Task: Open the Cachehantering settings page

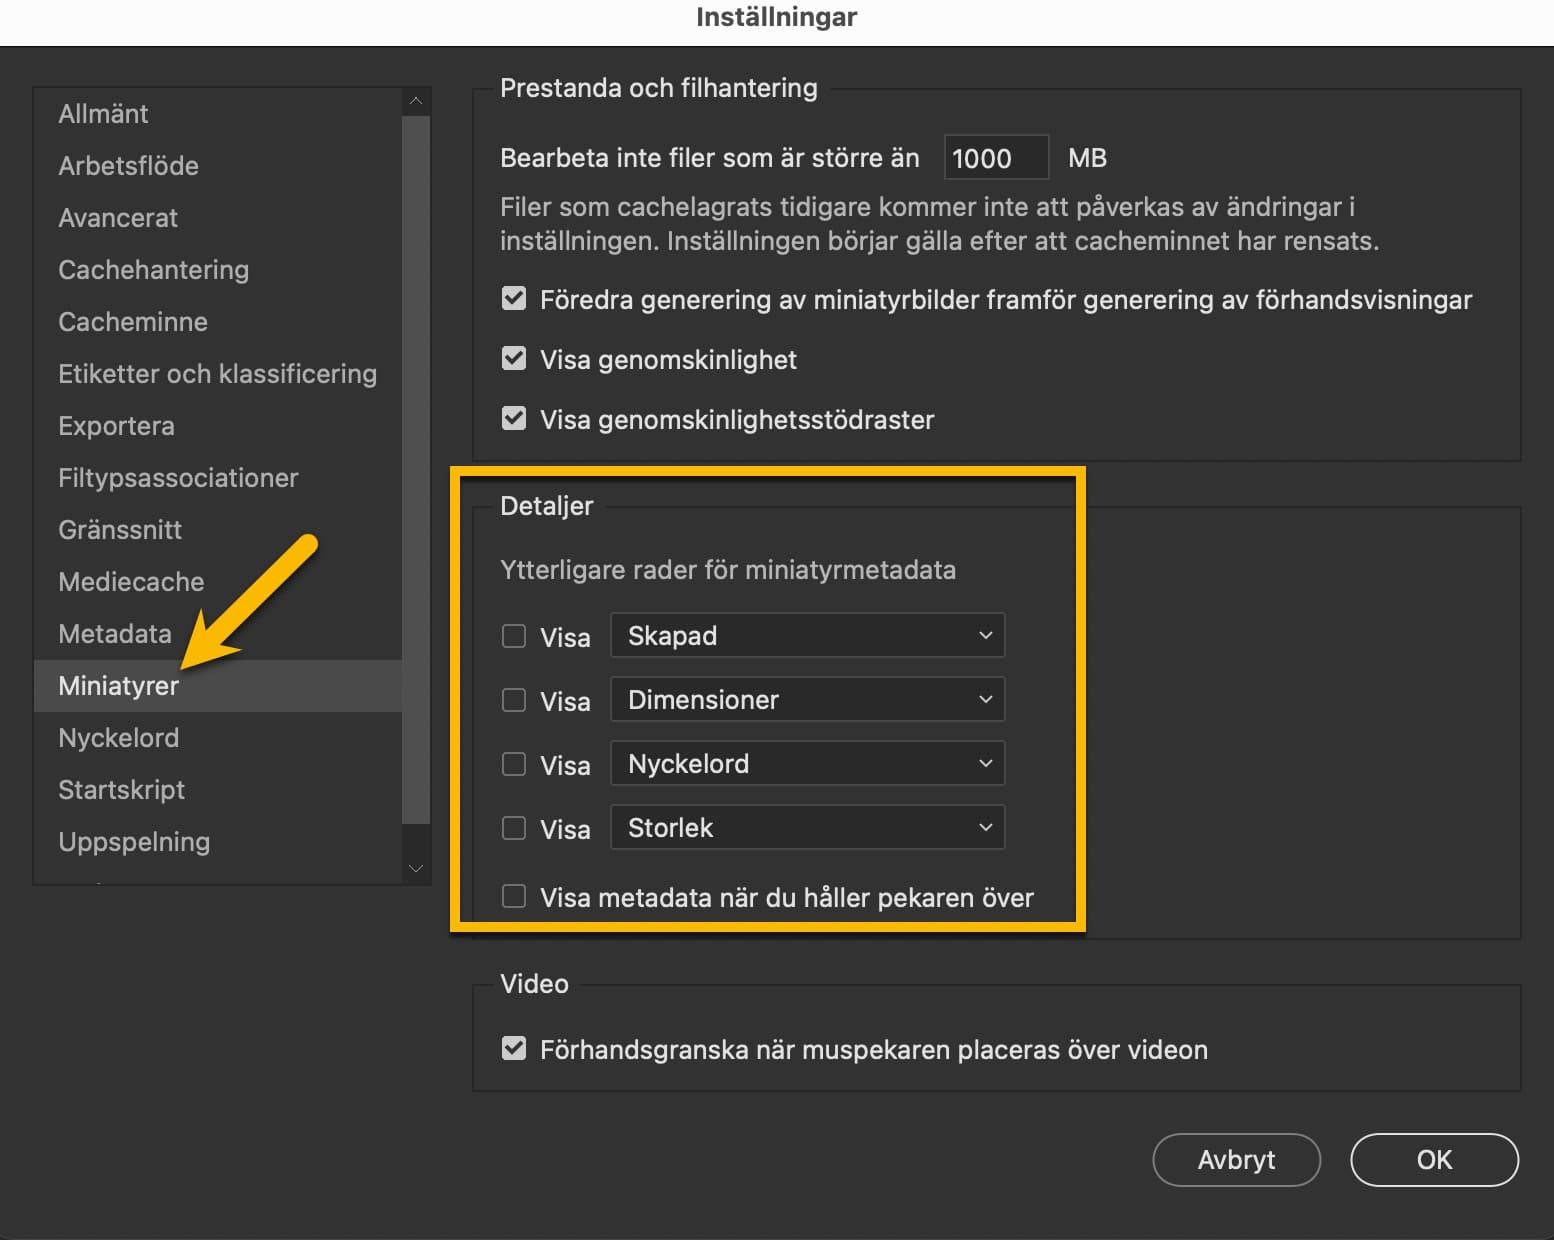Action: (153, 270)
